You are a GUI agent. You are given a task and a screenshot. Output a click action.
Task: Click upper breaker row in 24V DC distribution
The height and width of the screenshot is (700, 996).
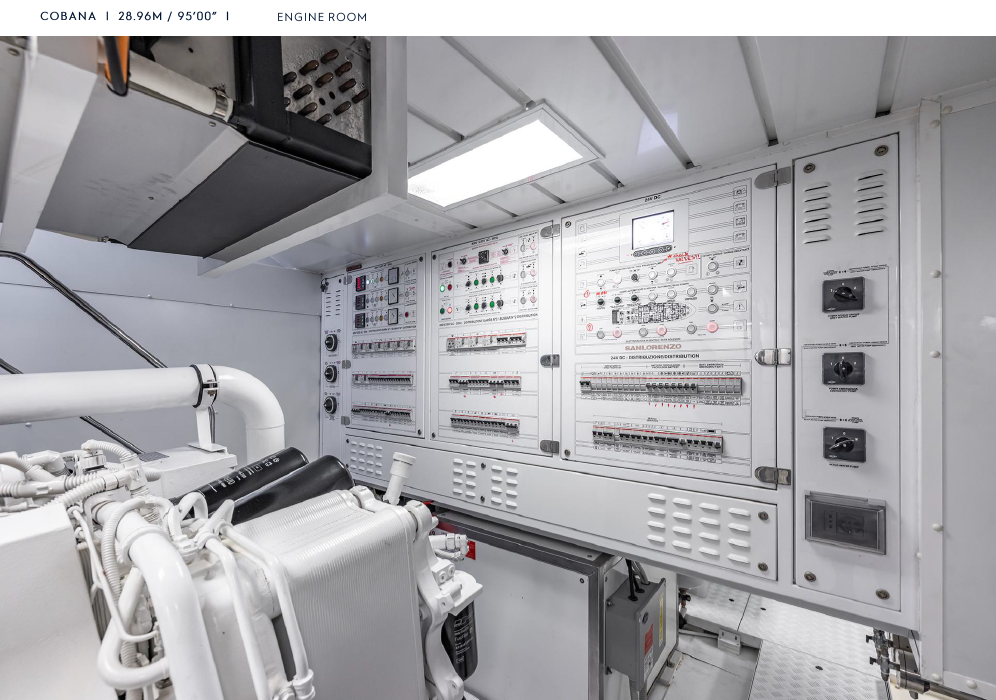click(x=662, y=386)
